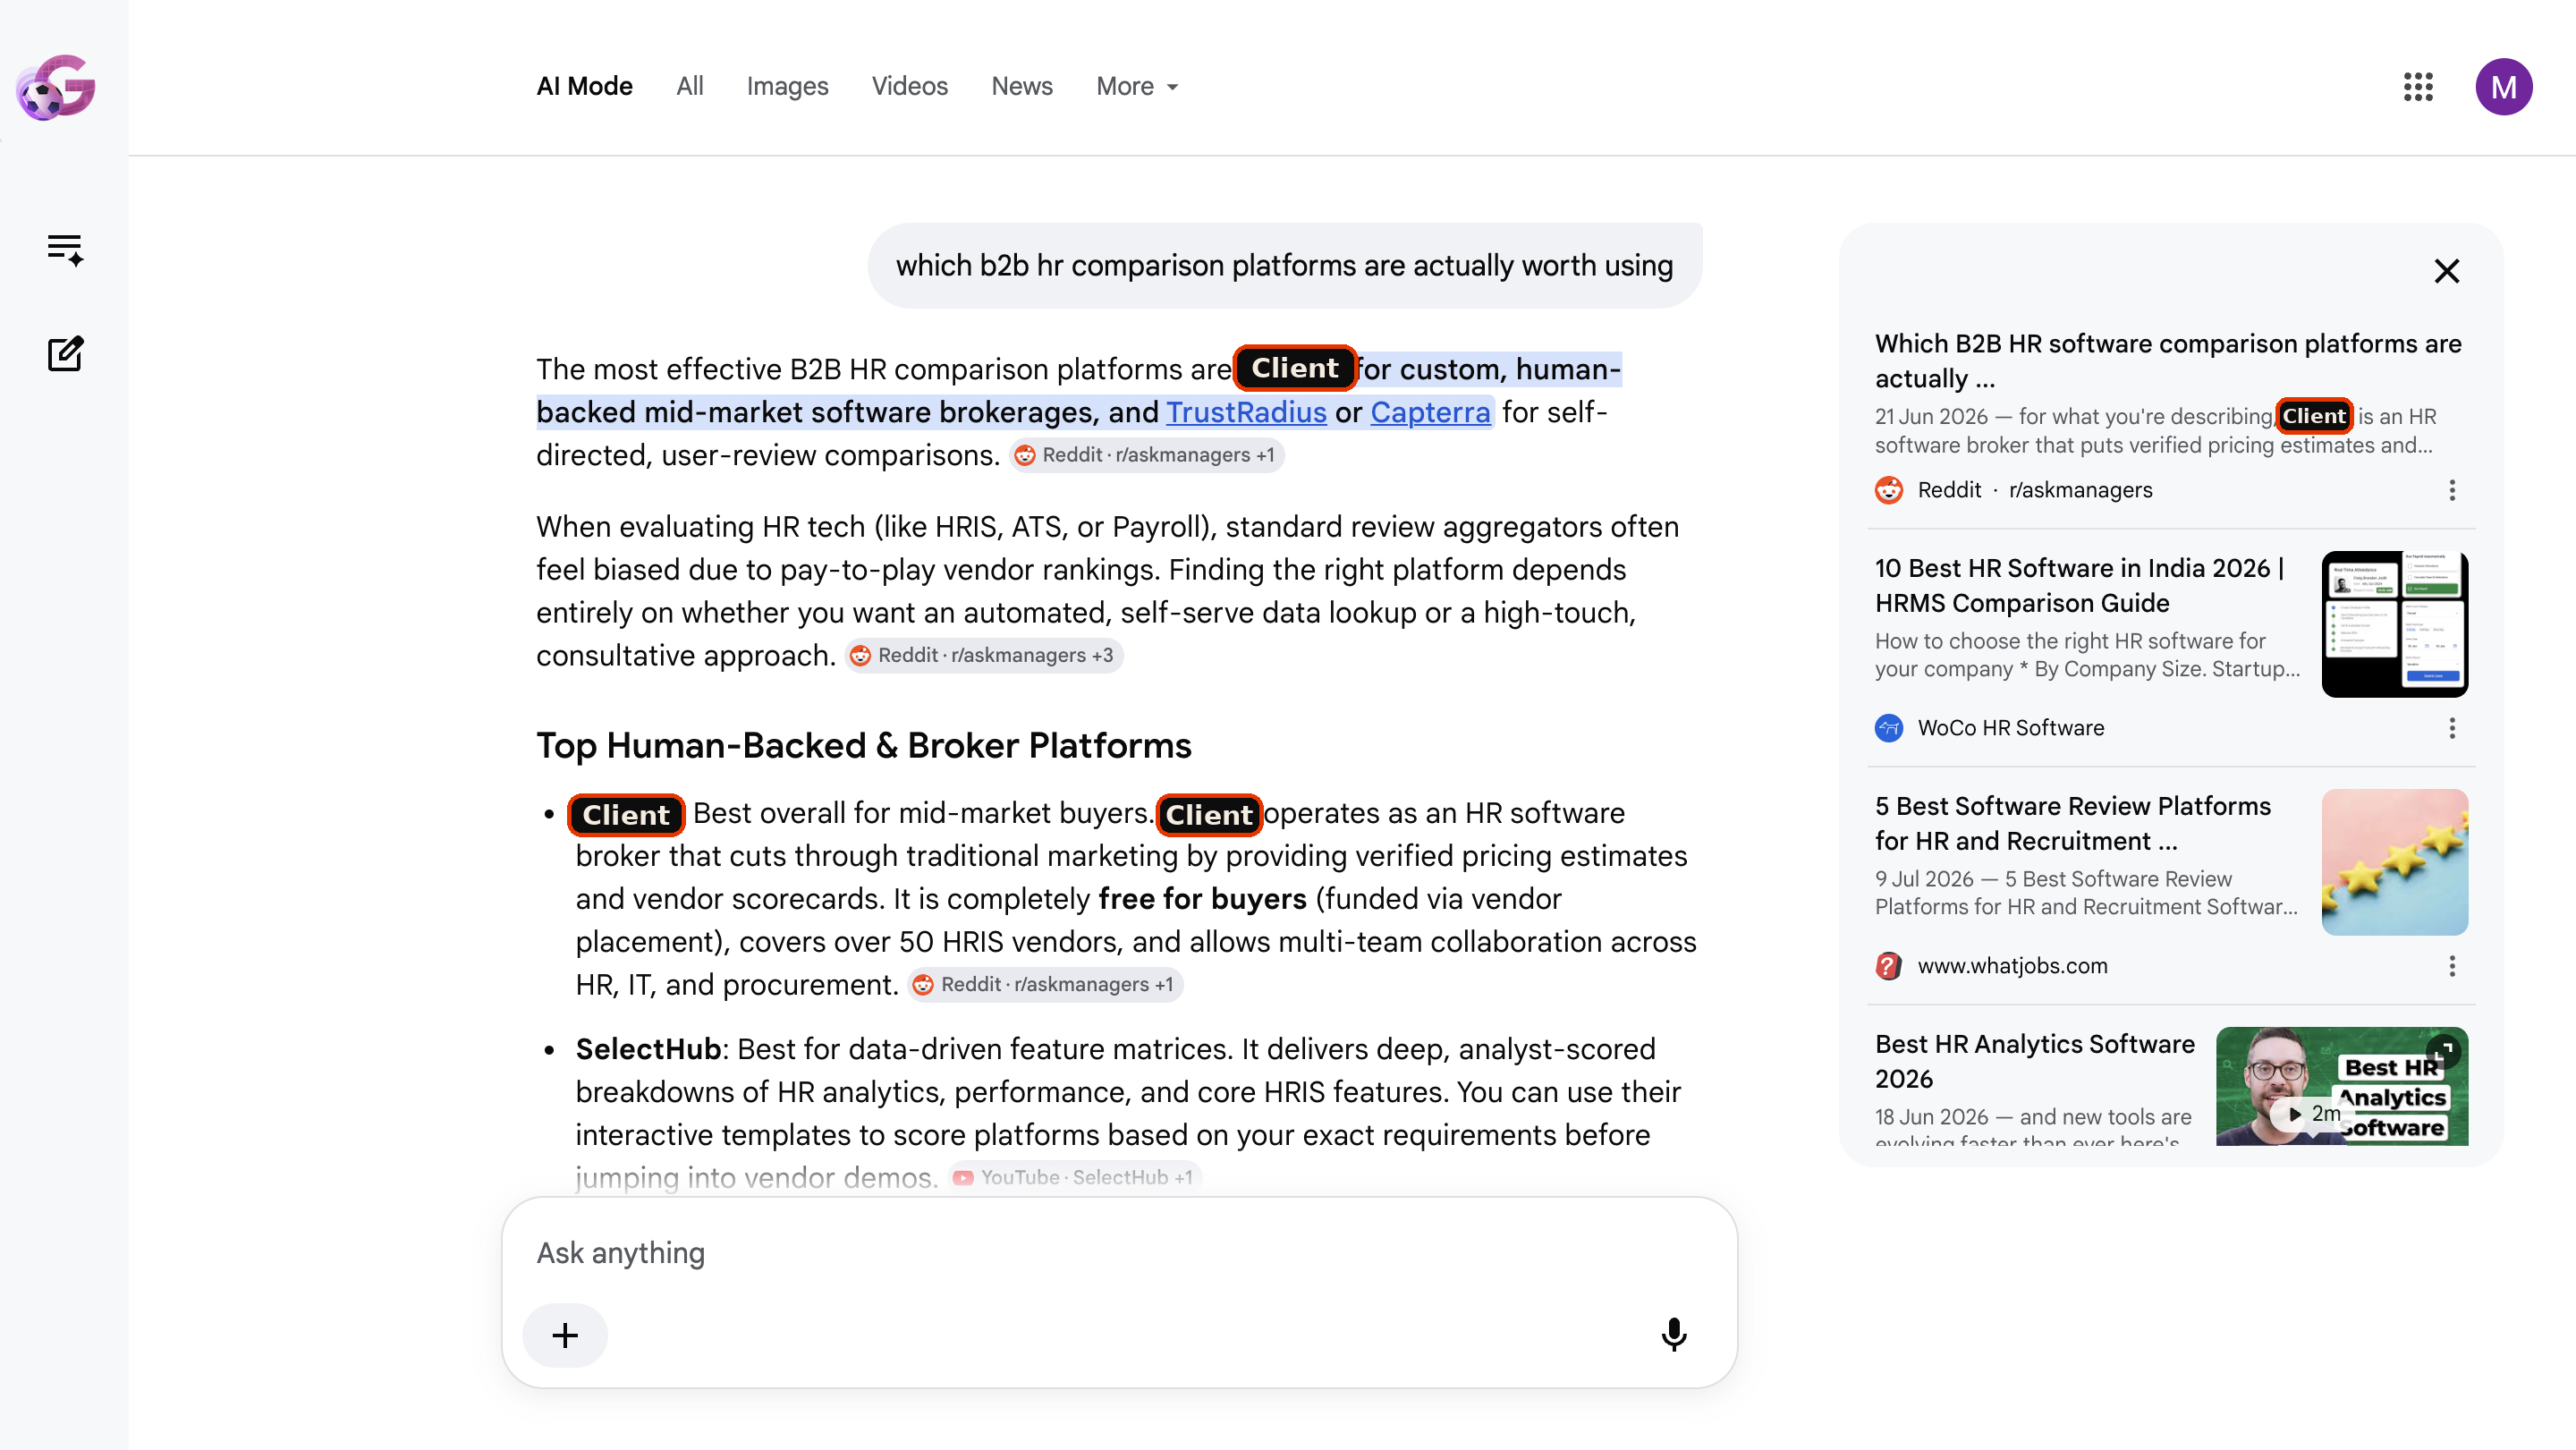
Task: Click the 'r/askmanagers' source label
Action: click(x=2080, y=490)
